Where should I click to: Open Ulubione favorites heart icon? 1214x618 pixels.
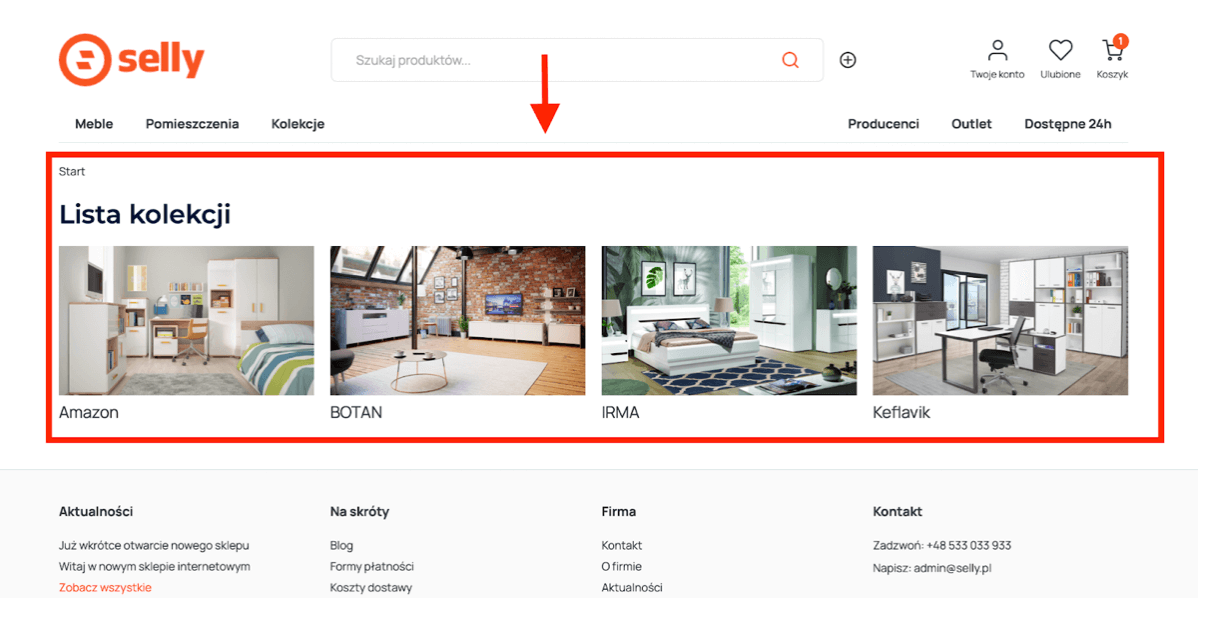pyautogui.click(x=1060, y=58)
